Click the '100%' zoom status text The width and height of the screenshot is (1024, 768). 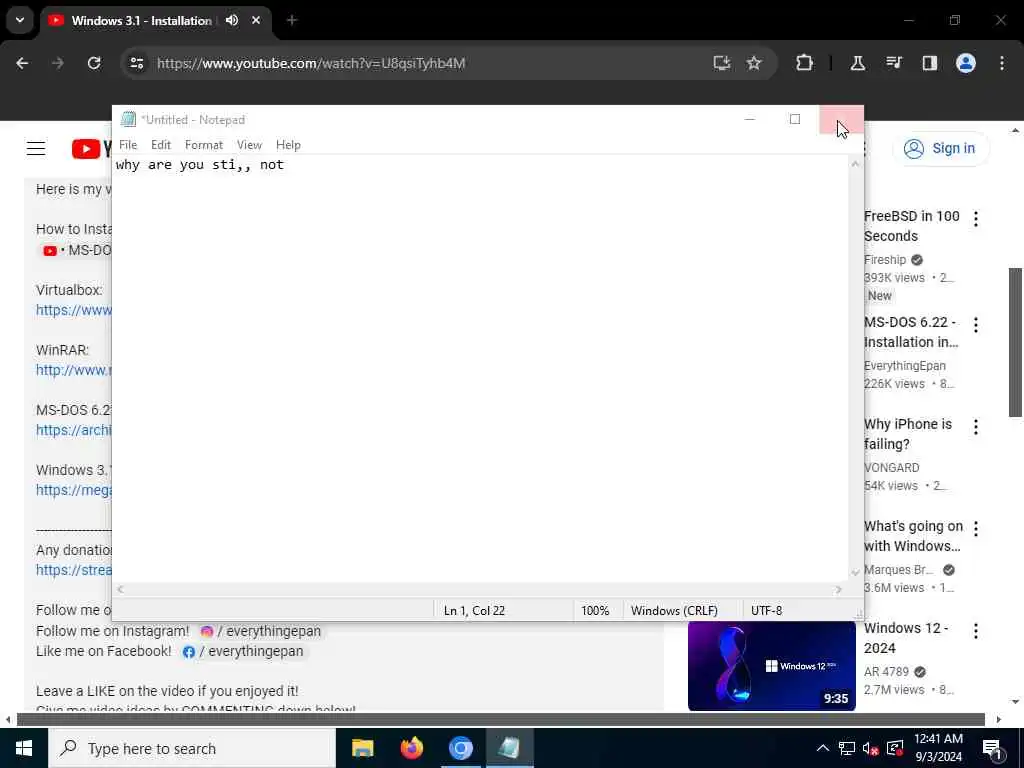(595, 611)
